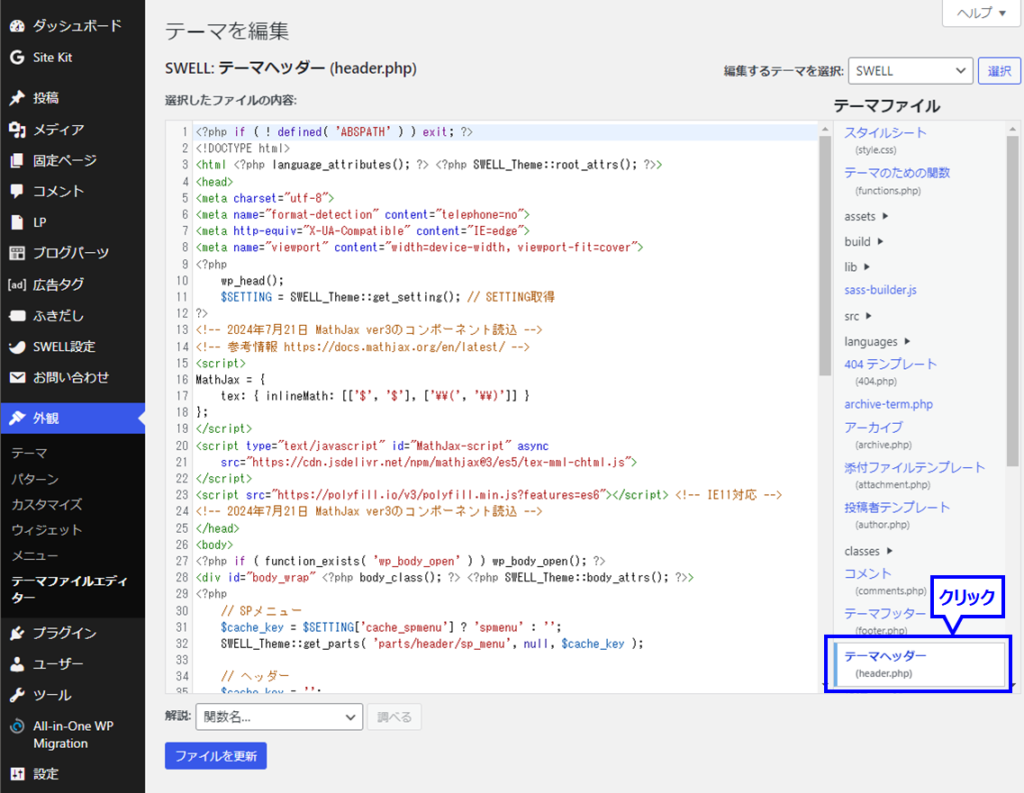The width and height of the screenshot is (1024, 793).
Task: Select テーマファイルエディター submenu item
Action: [x=69, y=589]
